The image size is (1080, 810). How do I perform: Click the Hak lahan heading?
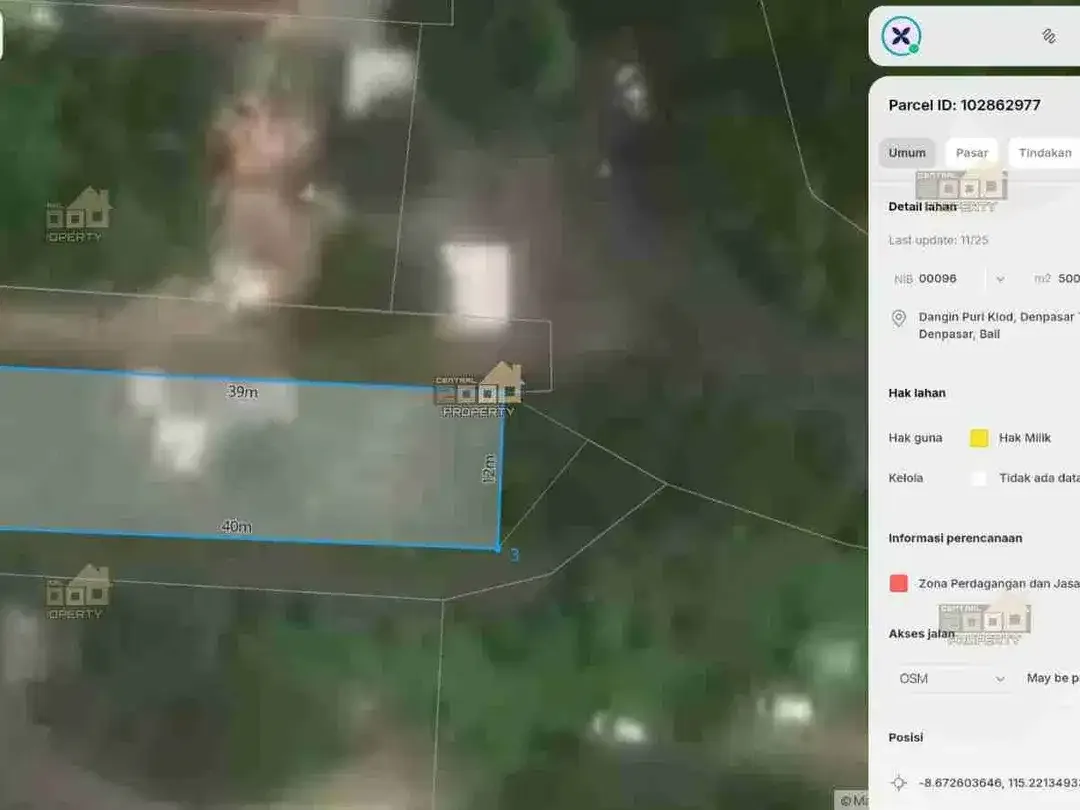(x=917, y=393)
